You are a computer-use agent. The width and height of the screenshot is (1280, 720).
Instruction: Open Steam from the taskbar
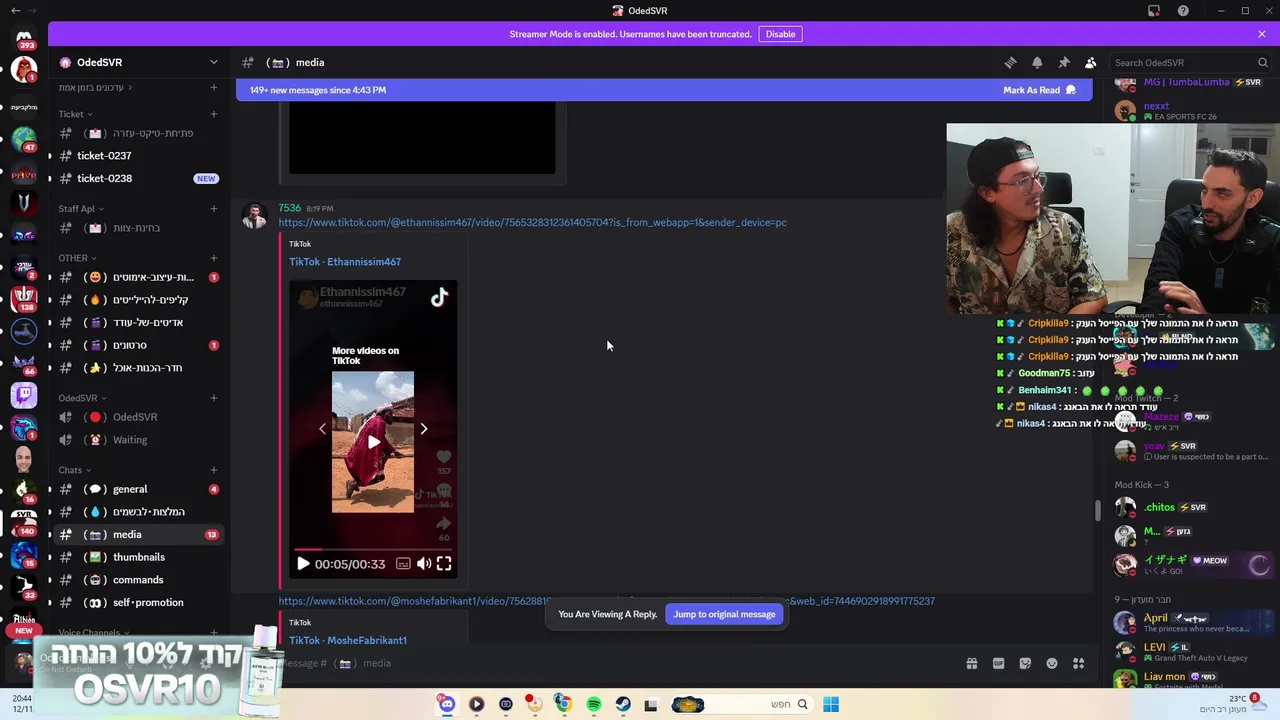[x=623, y=704]
